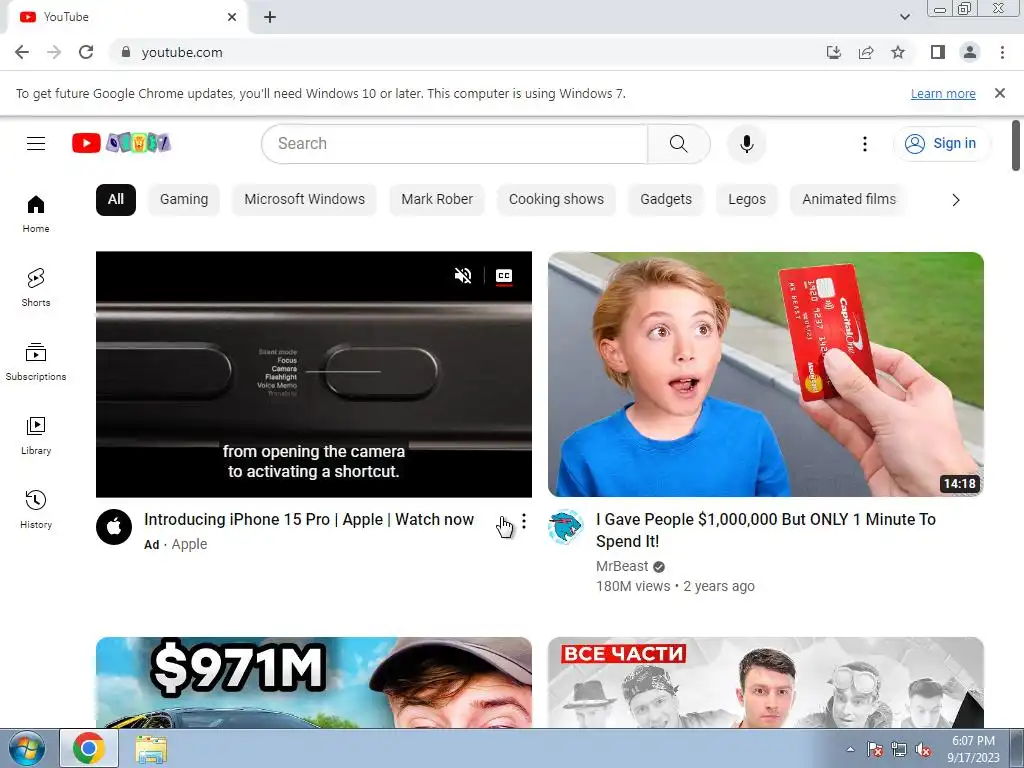Close the YouTube tab
Image resolution: width=1024 pixels, height=768 pixels.
pos(232,17)
